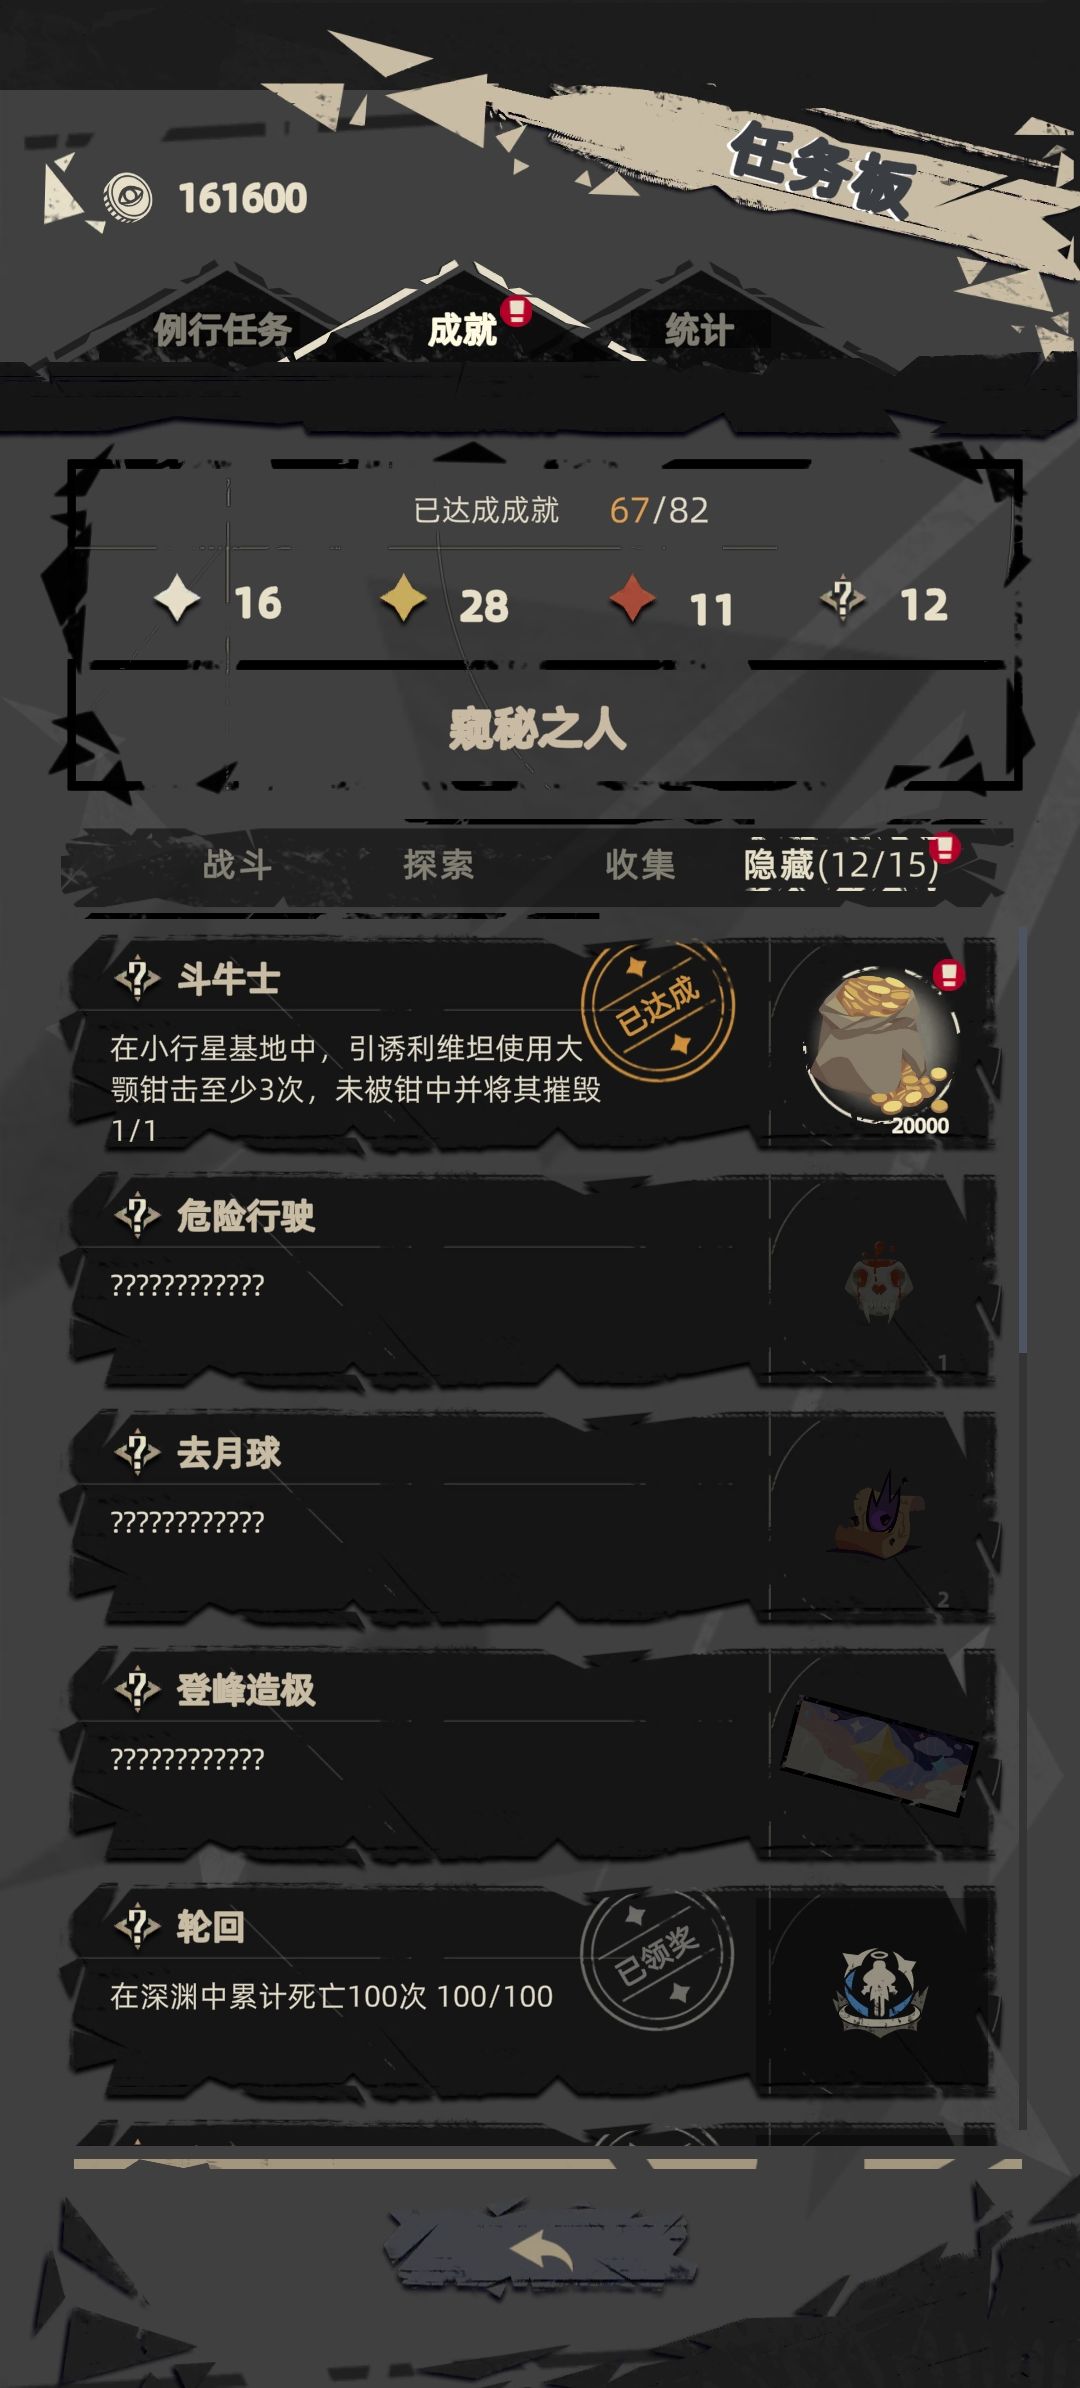Claim the 20000 gold coin bag reward
Screen dimensions: 1080x2388
(881, 1046)
